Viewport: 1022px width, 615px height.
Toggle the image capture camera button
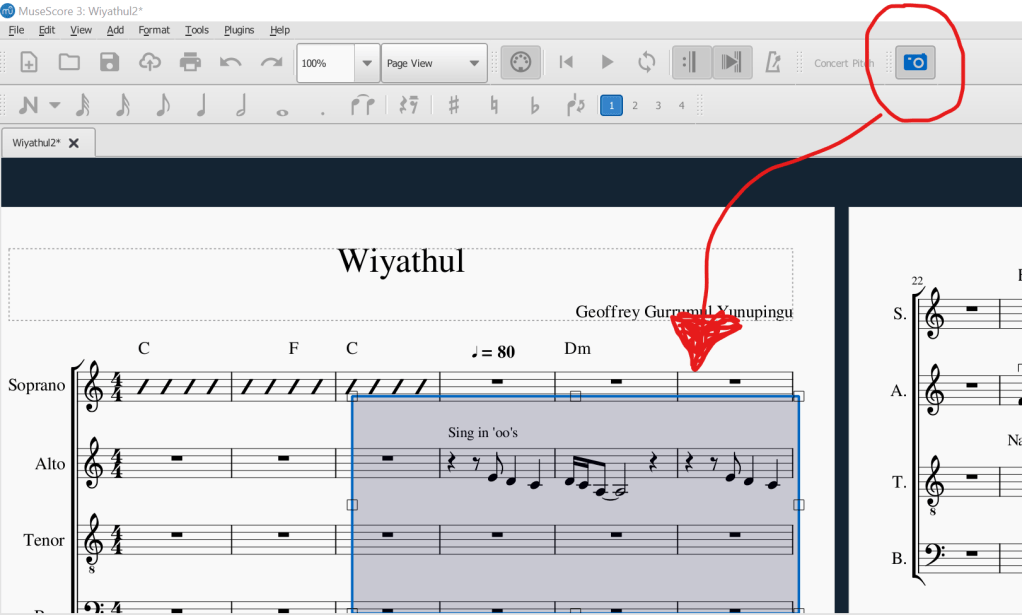point(915,62)
